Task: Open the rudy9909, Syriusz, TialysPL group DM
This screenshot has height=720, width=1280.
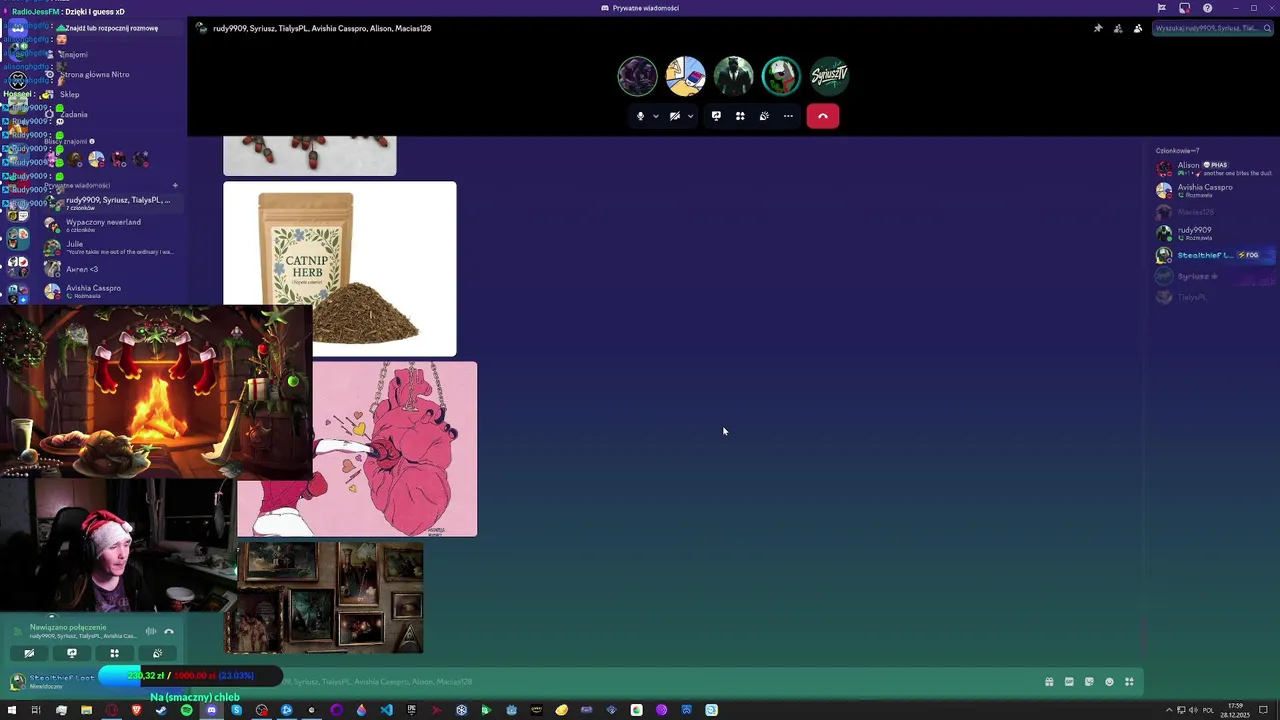Action: (x=112, y=203)
